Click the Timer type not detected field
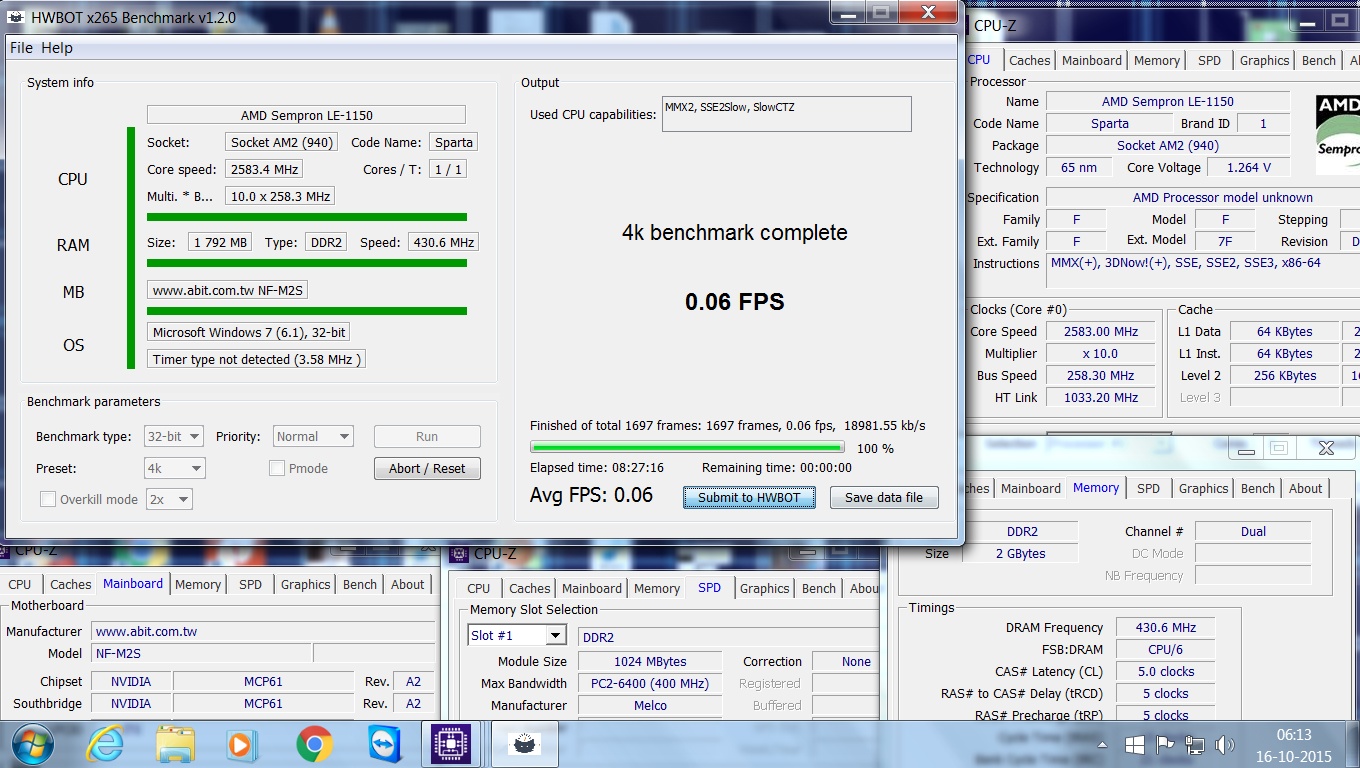Screen dimensions: 1360x768 256,359
